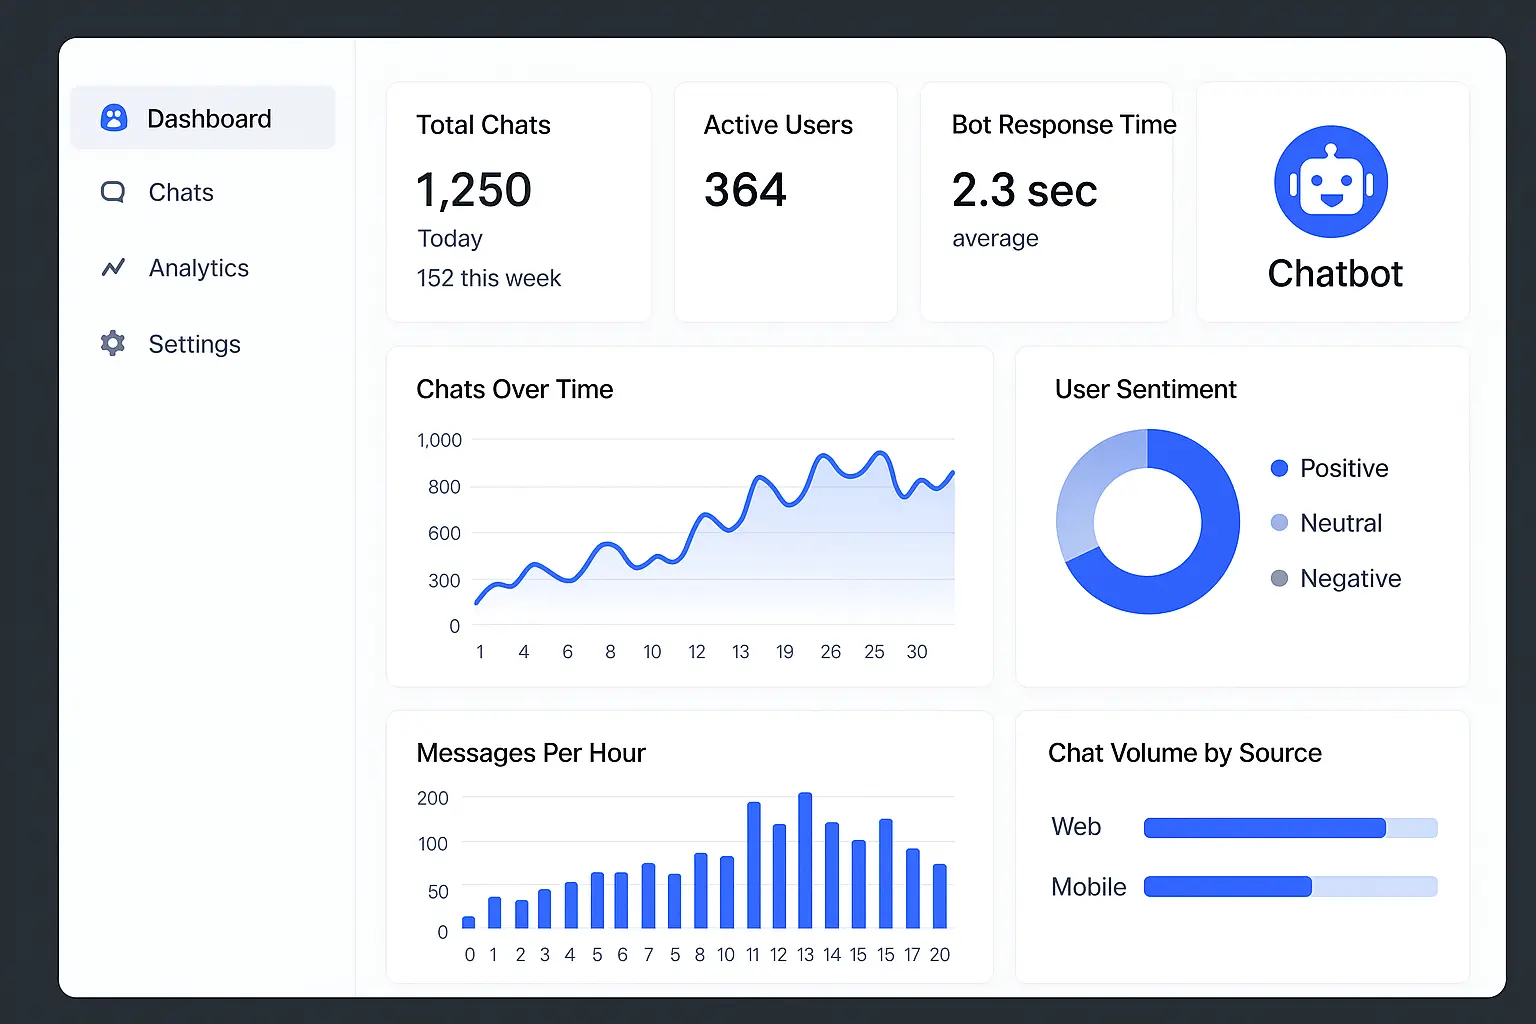Click the Neutral legend light blue dot
The width and height of the screenshot is (1536, 1024).
[1279, 523]
